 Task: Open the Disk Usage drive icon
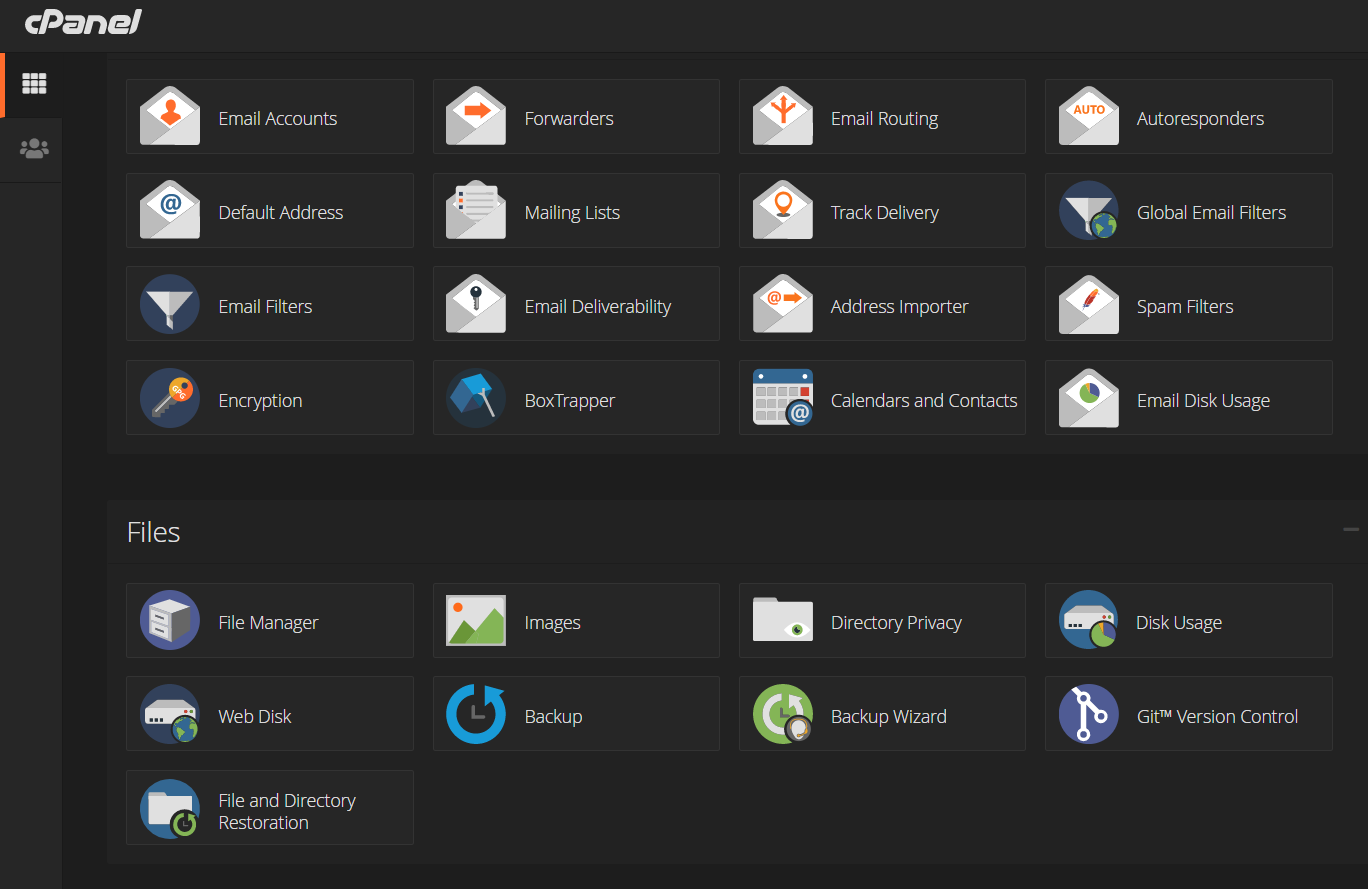(1088, 621)
